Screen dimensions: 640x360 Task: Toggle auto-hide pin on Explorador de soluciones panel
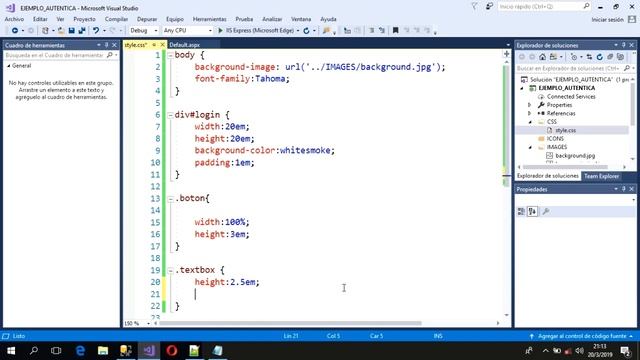624,45
